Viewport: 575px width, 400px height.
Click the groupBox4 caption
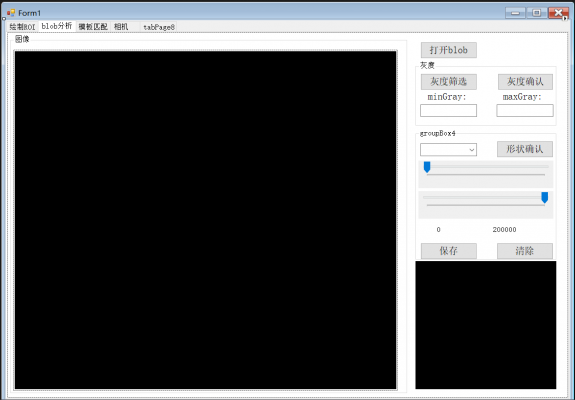[x=437, y=133]
